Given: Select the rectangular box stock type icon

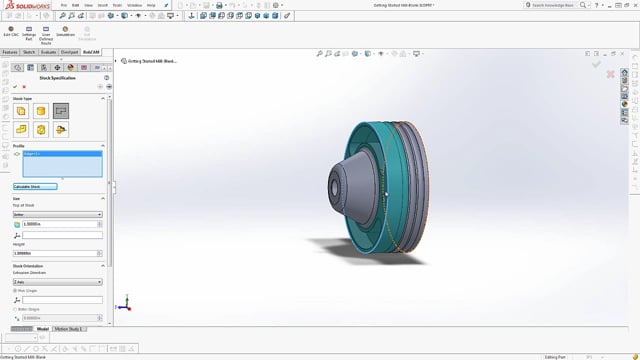Looking at the screenshot, I should click(21, 111).
